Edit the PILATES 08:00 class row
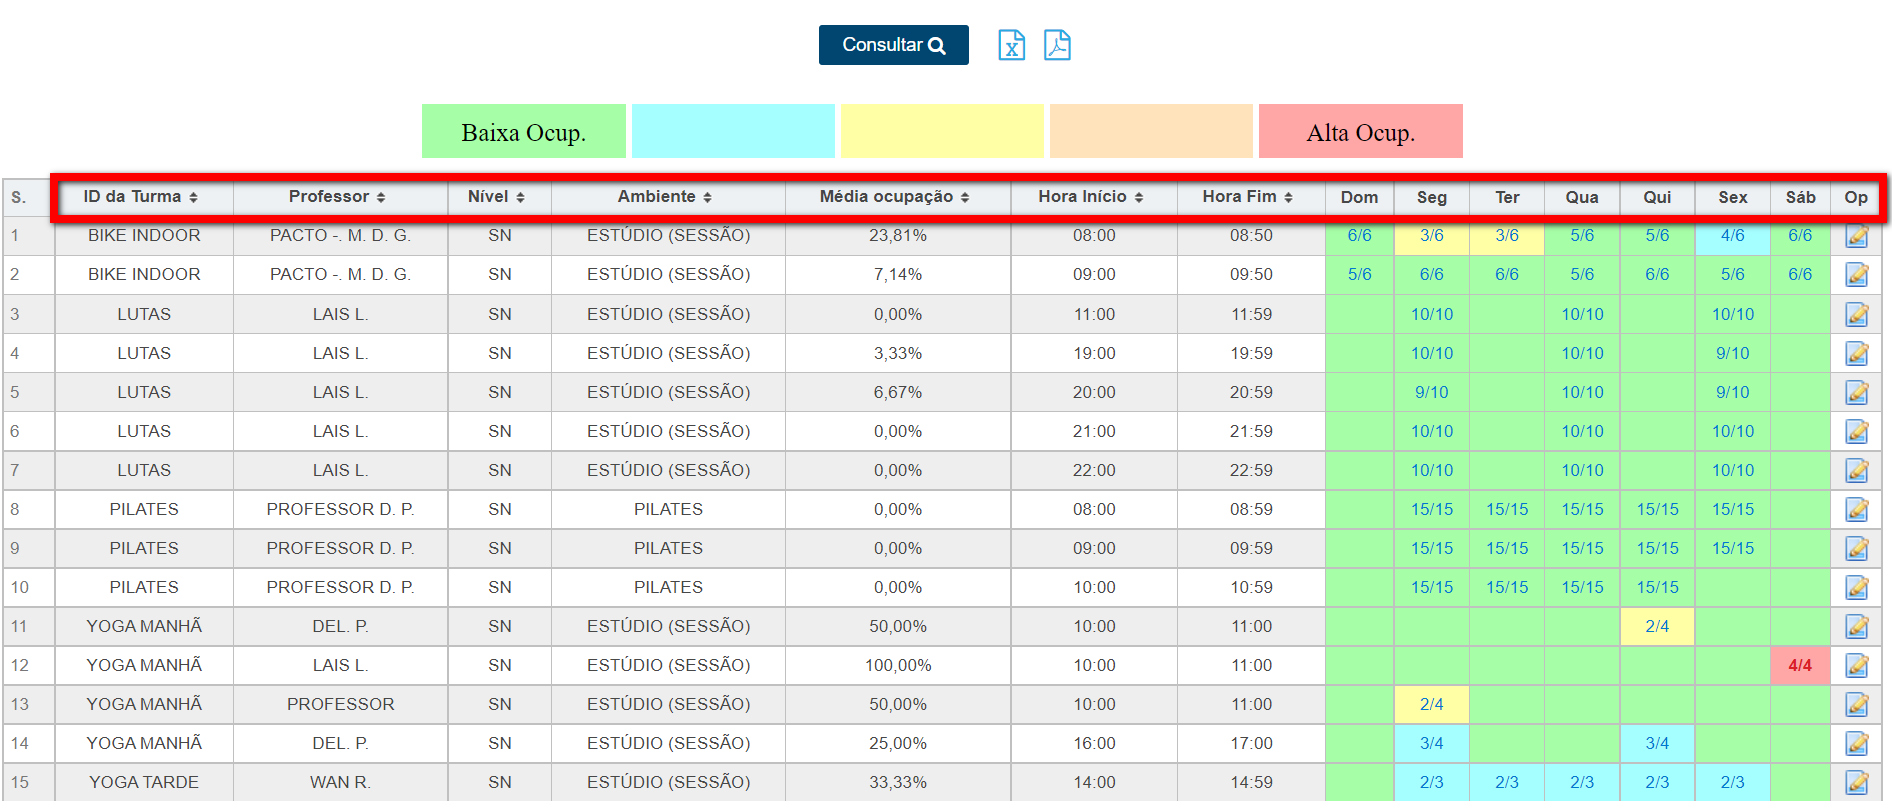 click(x=1856, y=509)
